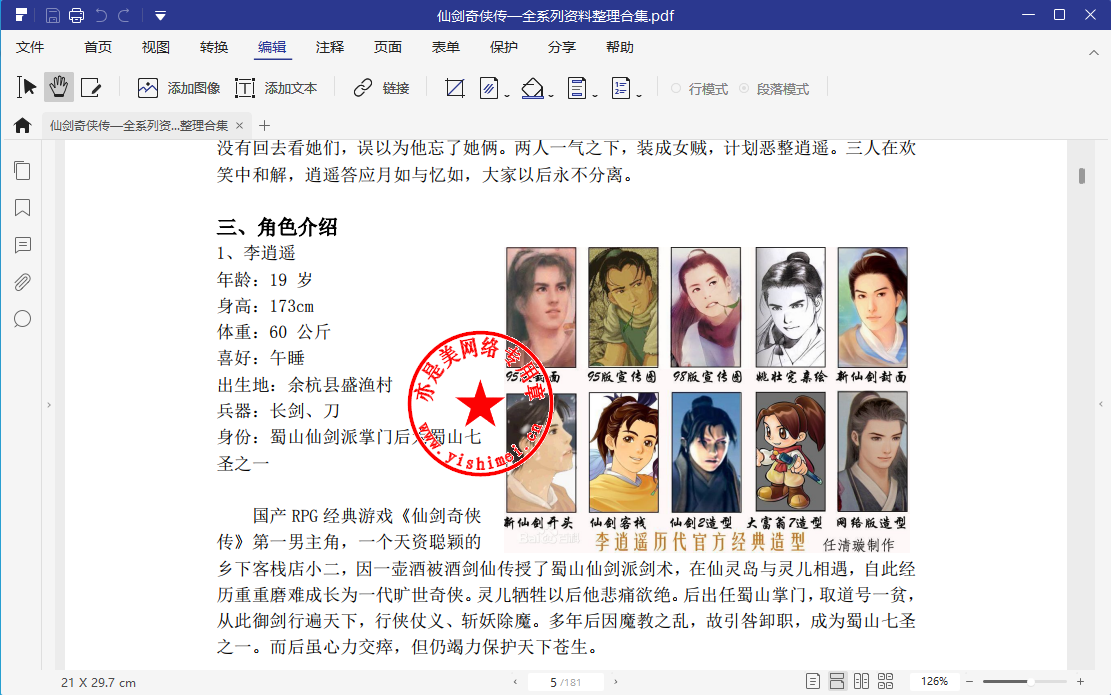Open the comments panel
1111x695 pixels.
click(x=23, y=245)
